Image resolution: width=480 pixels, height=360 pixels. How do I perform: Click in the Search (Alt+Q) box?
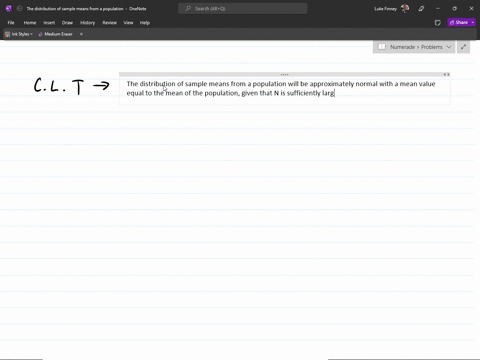coord(243,9)
